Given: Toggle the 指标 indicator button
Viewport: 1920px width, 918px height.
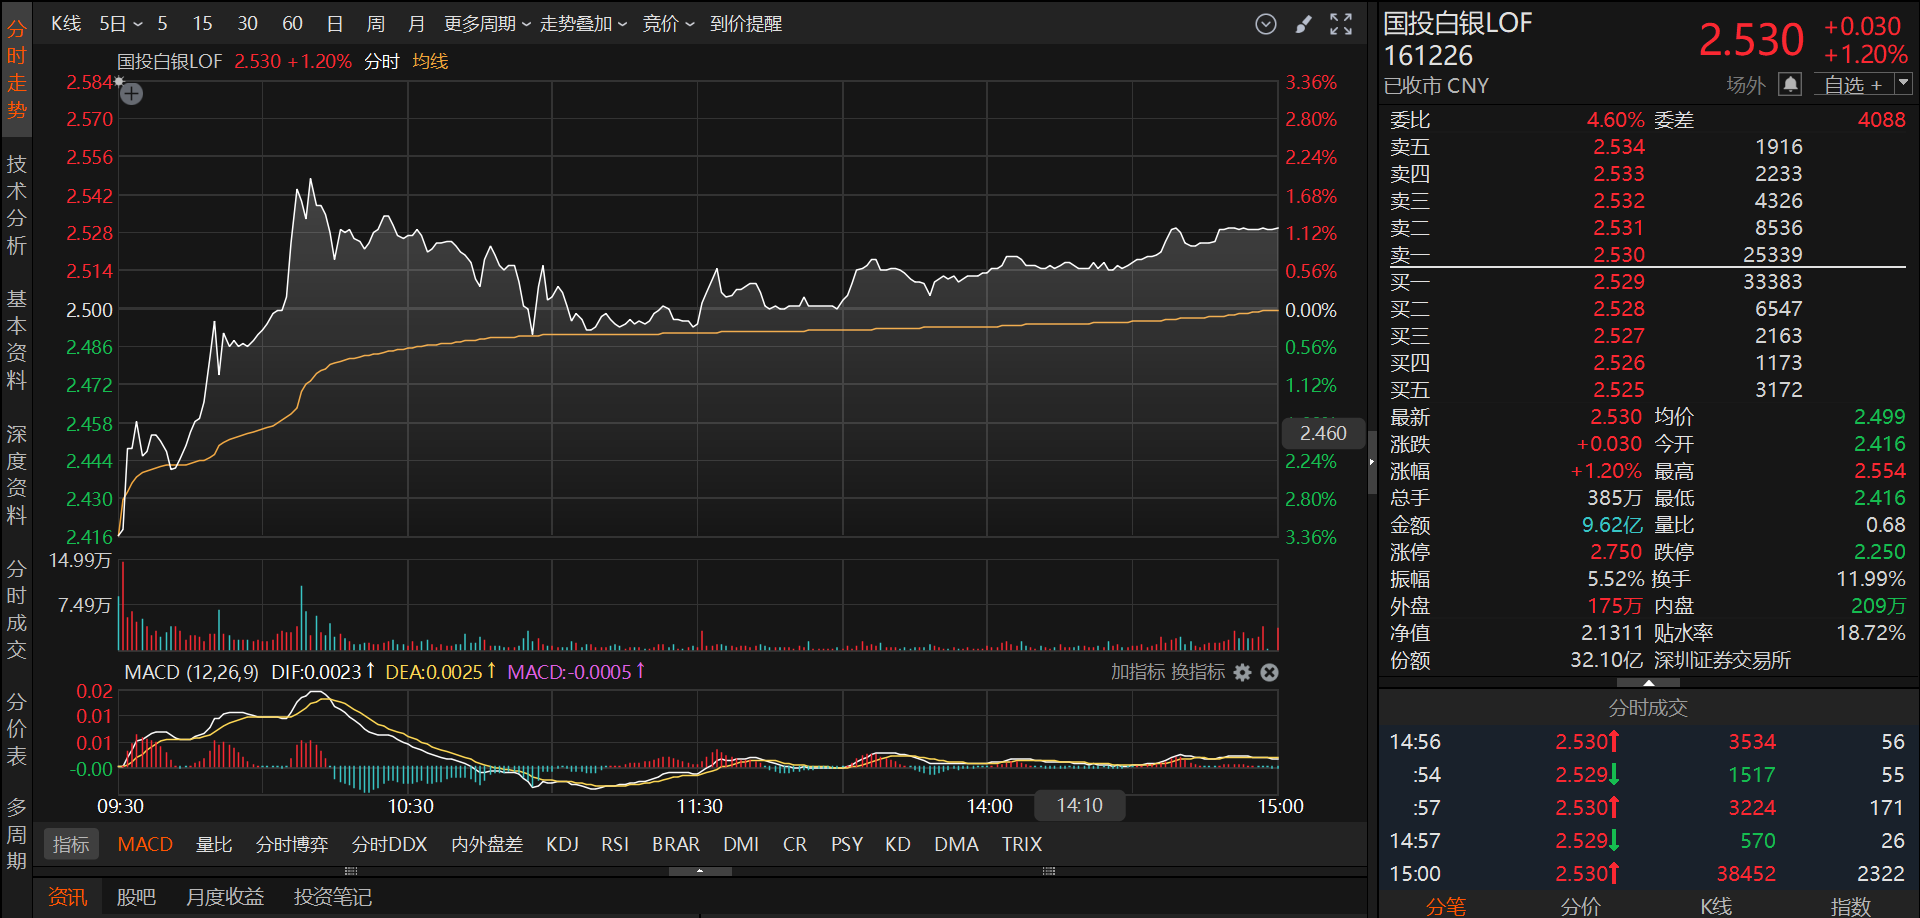Looking at the screenshot, I should pos(71,845).
